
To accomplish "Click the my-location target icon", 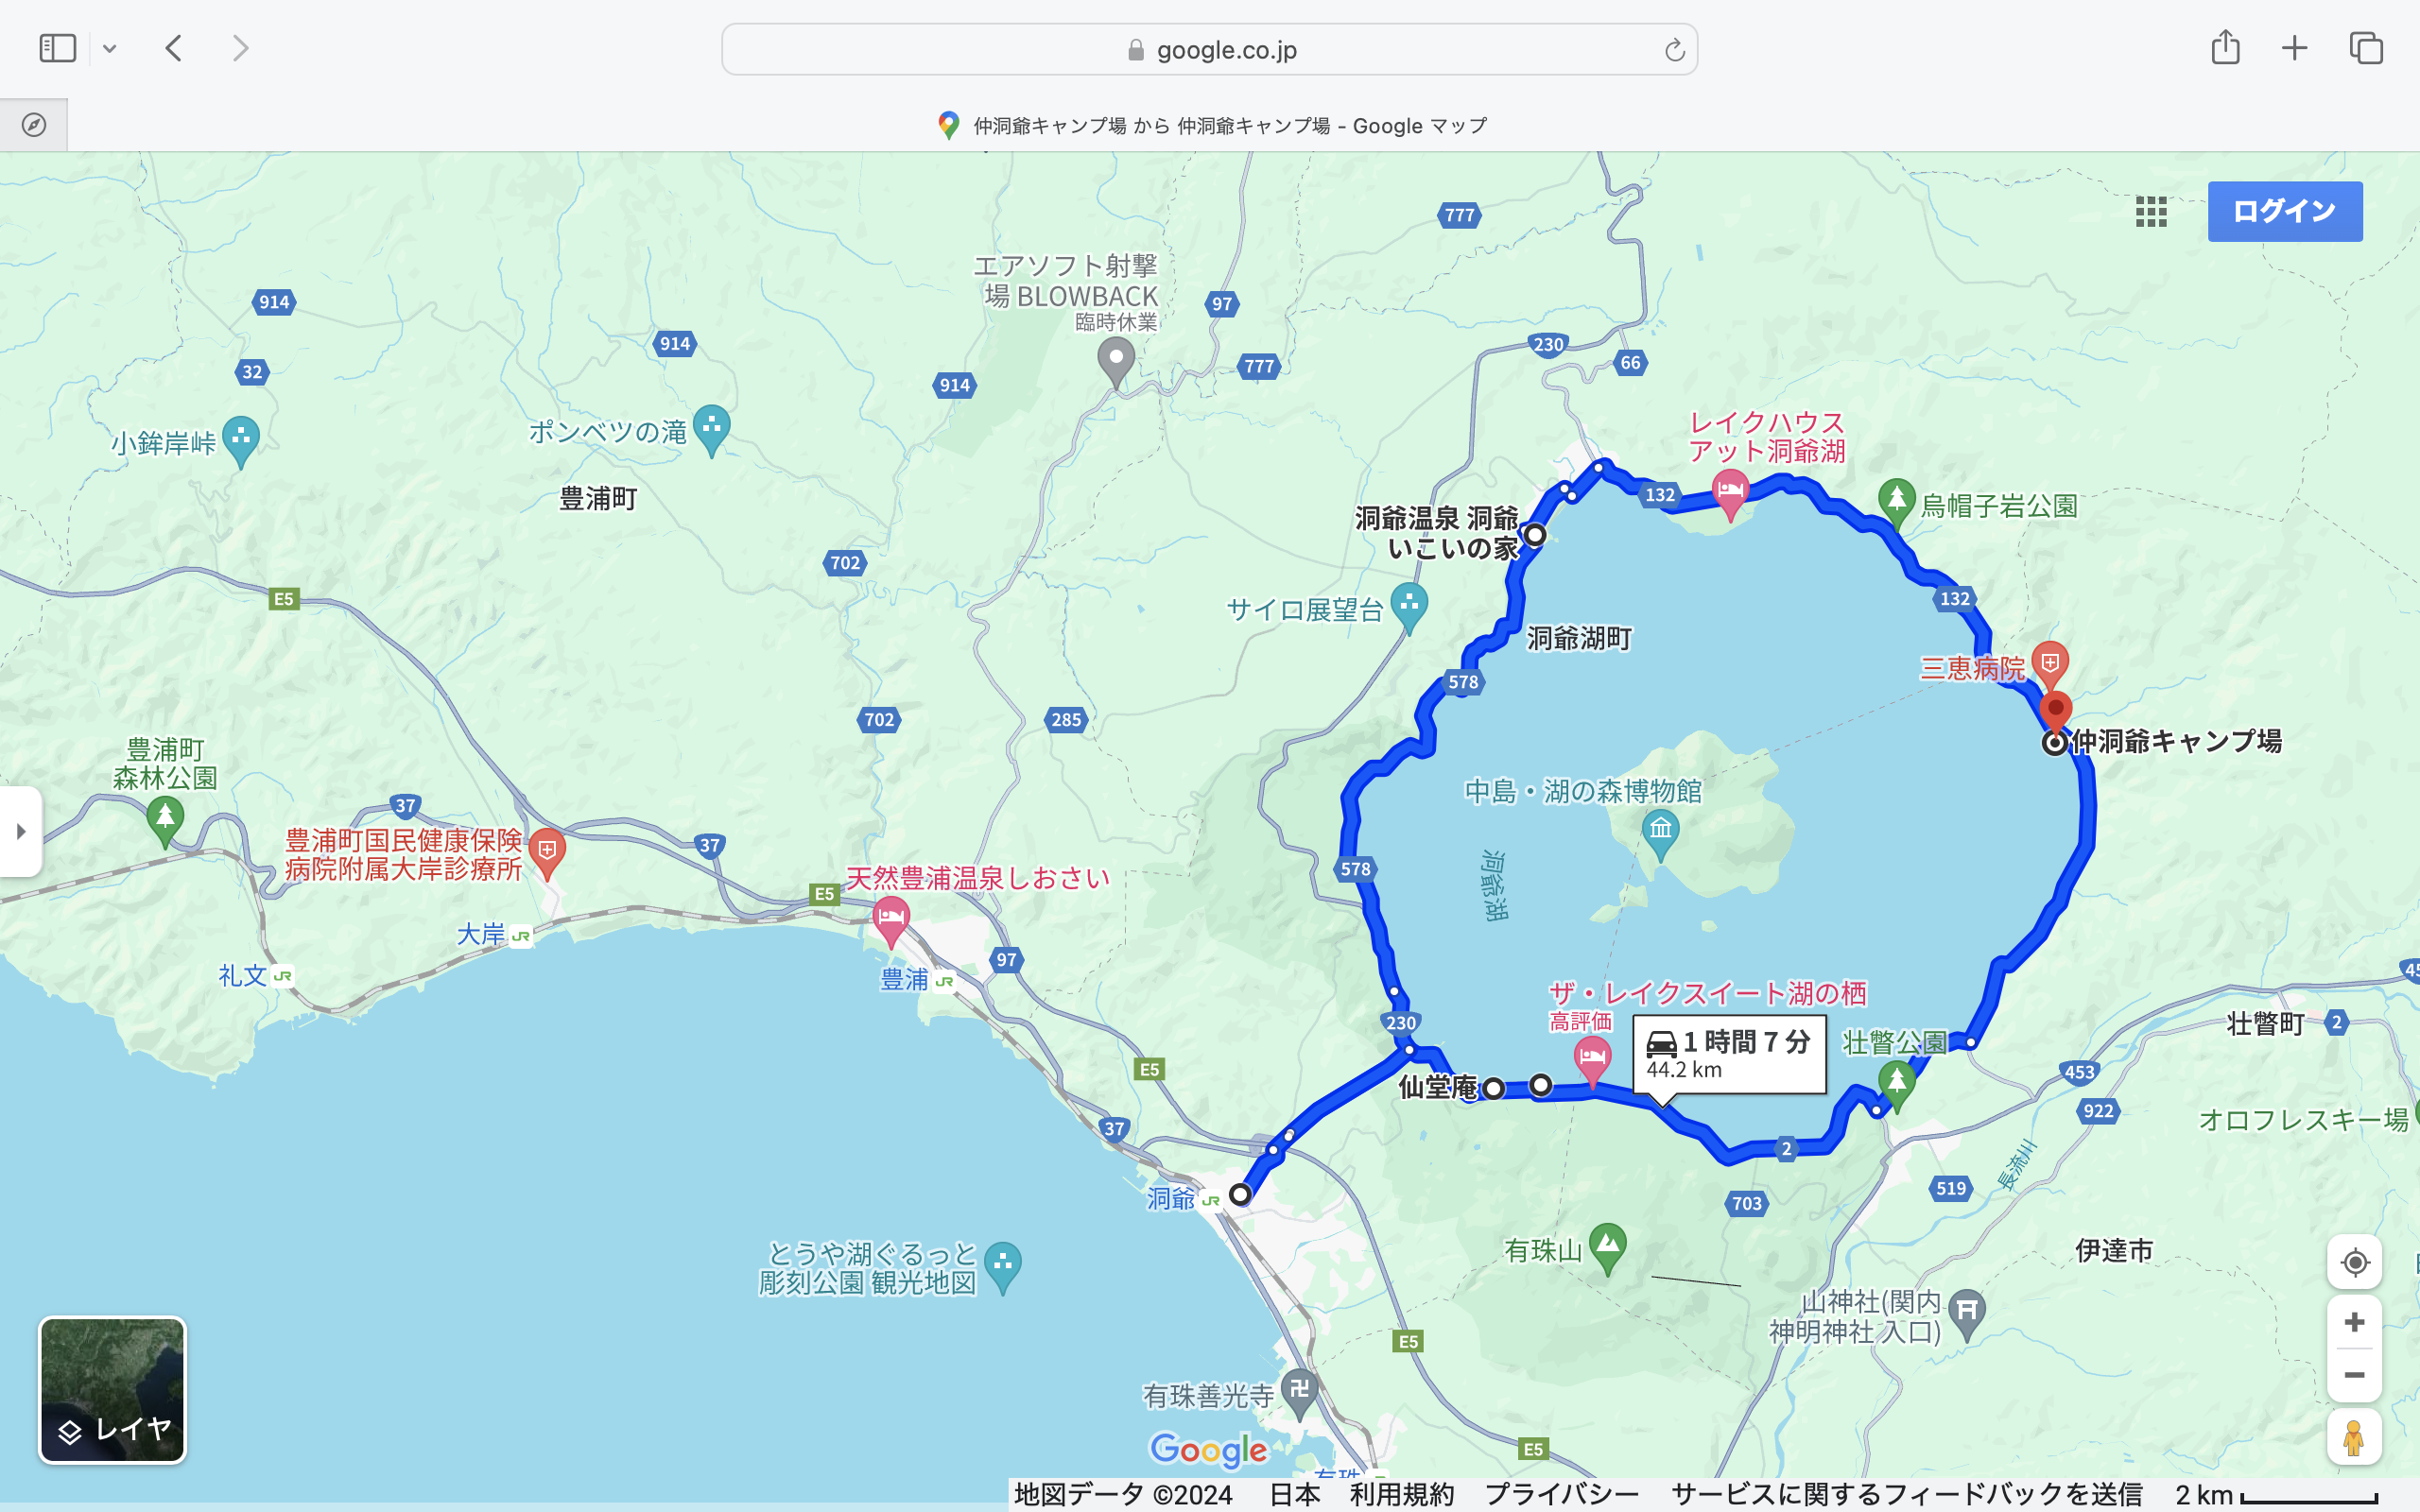I will click(x=2354, y=1262).
